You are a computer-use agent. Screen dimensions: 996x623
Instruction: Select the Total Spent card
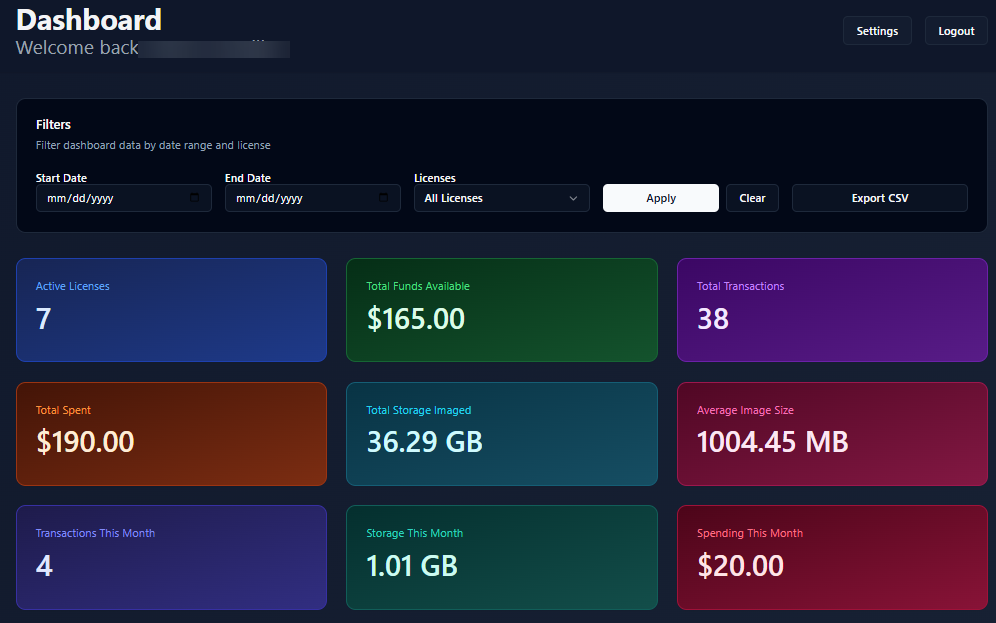171,433
